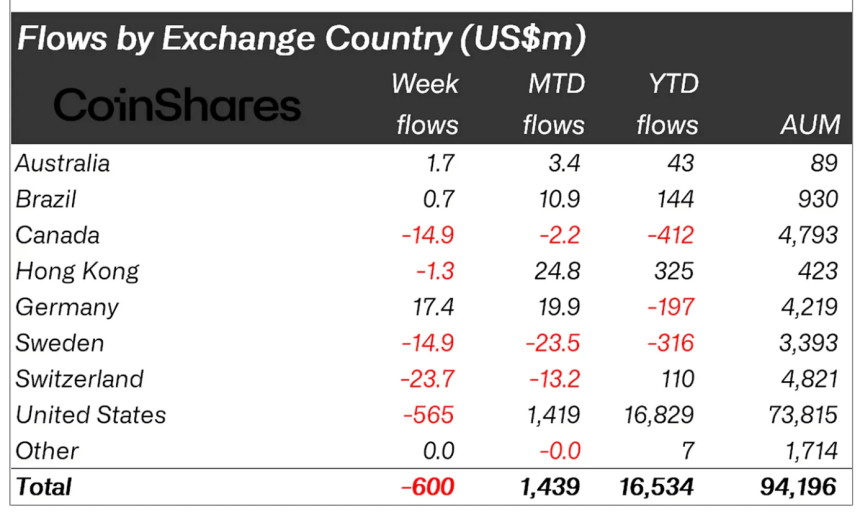Click the CoinShares logo
This screenshot has width=860, height=517.
pos(177,105)
